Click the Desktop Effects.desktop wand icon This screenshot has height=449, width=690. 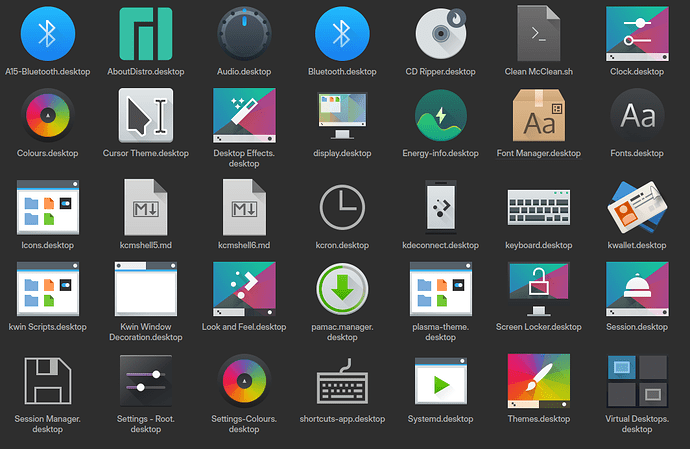point(244,115)
